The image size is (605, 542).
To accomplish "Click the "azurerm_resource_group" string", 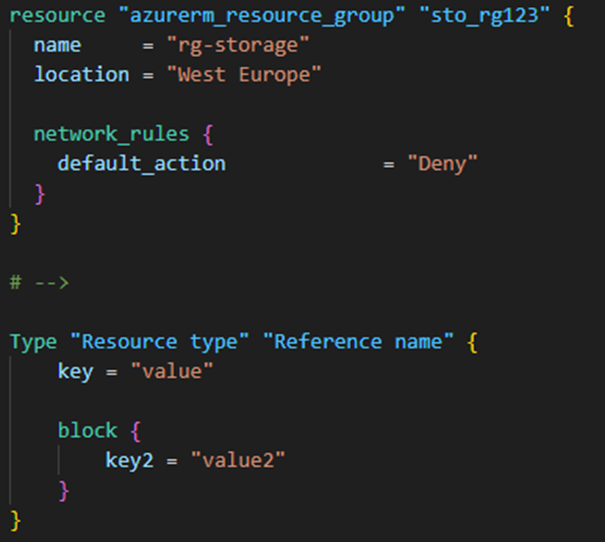I will pos(262,17).
